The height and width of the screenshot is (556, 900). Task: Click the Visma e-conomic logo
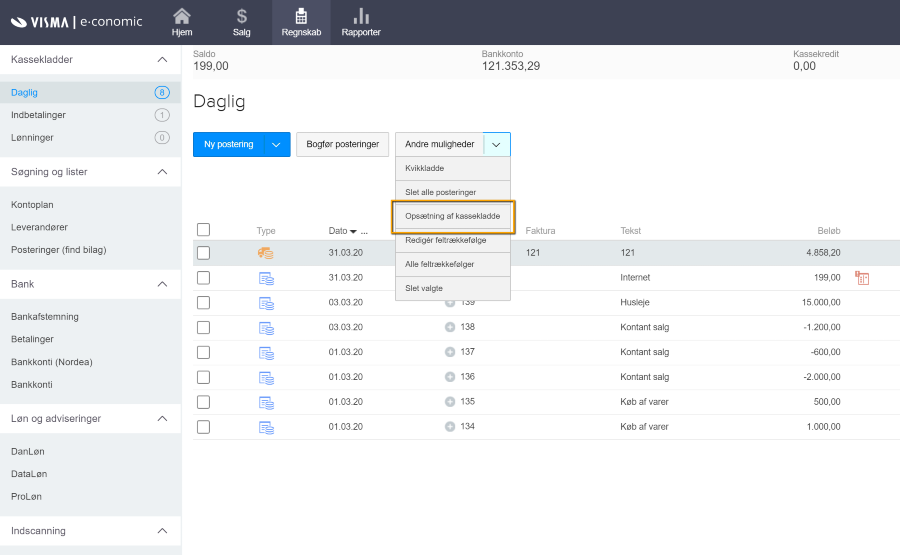coord(76,22)
